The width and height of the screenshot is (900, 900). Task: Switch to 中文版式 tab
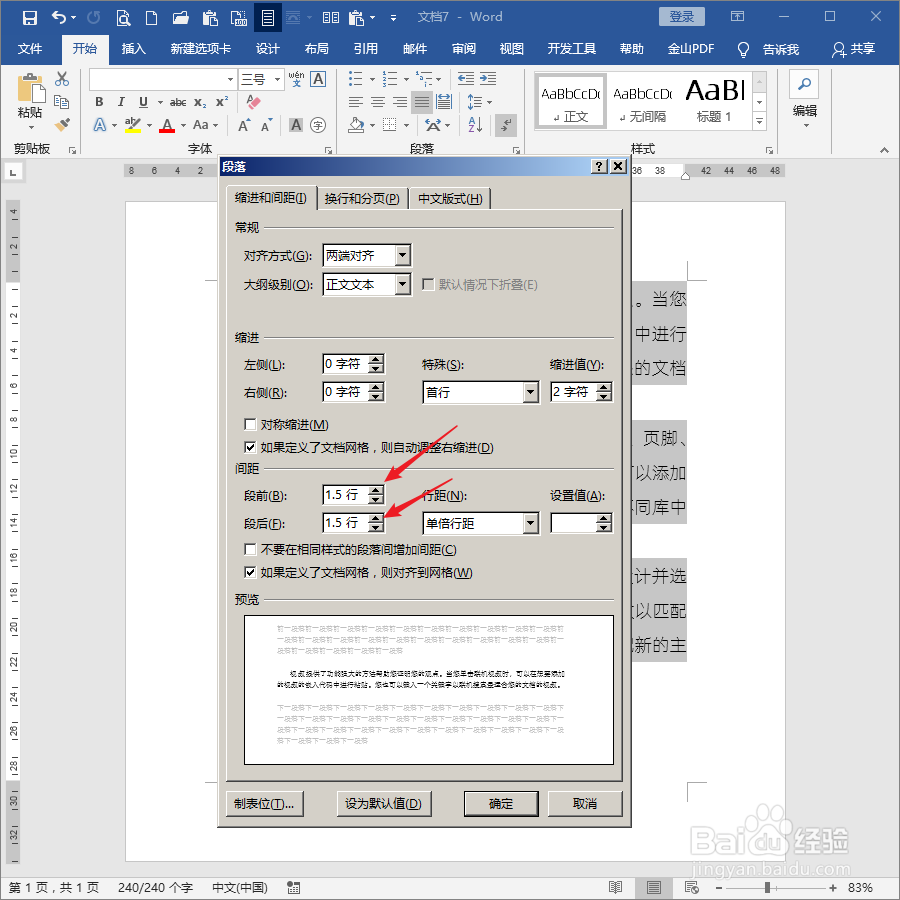pos(450,199)
